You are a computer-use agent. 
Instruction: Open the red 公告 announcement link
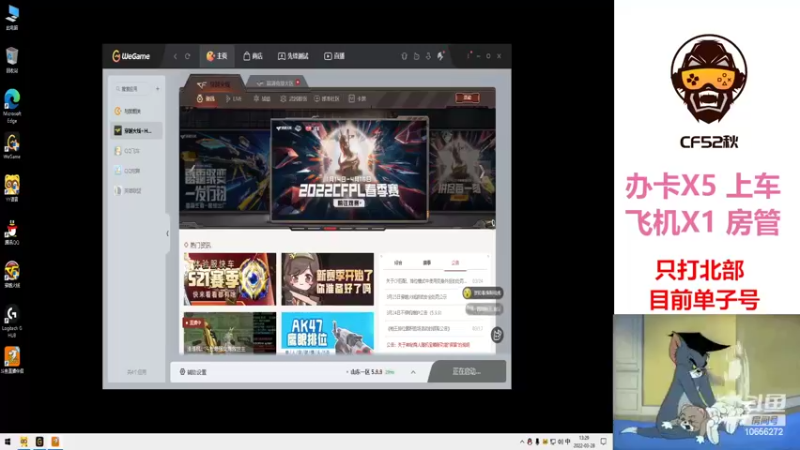pos(428,344)
